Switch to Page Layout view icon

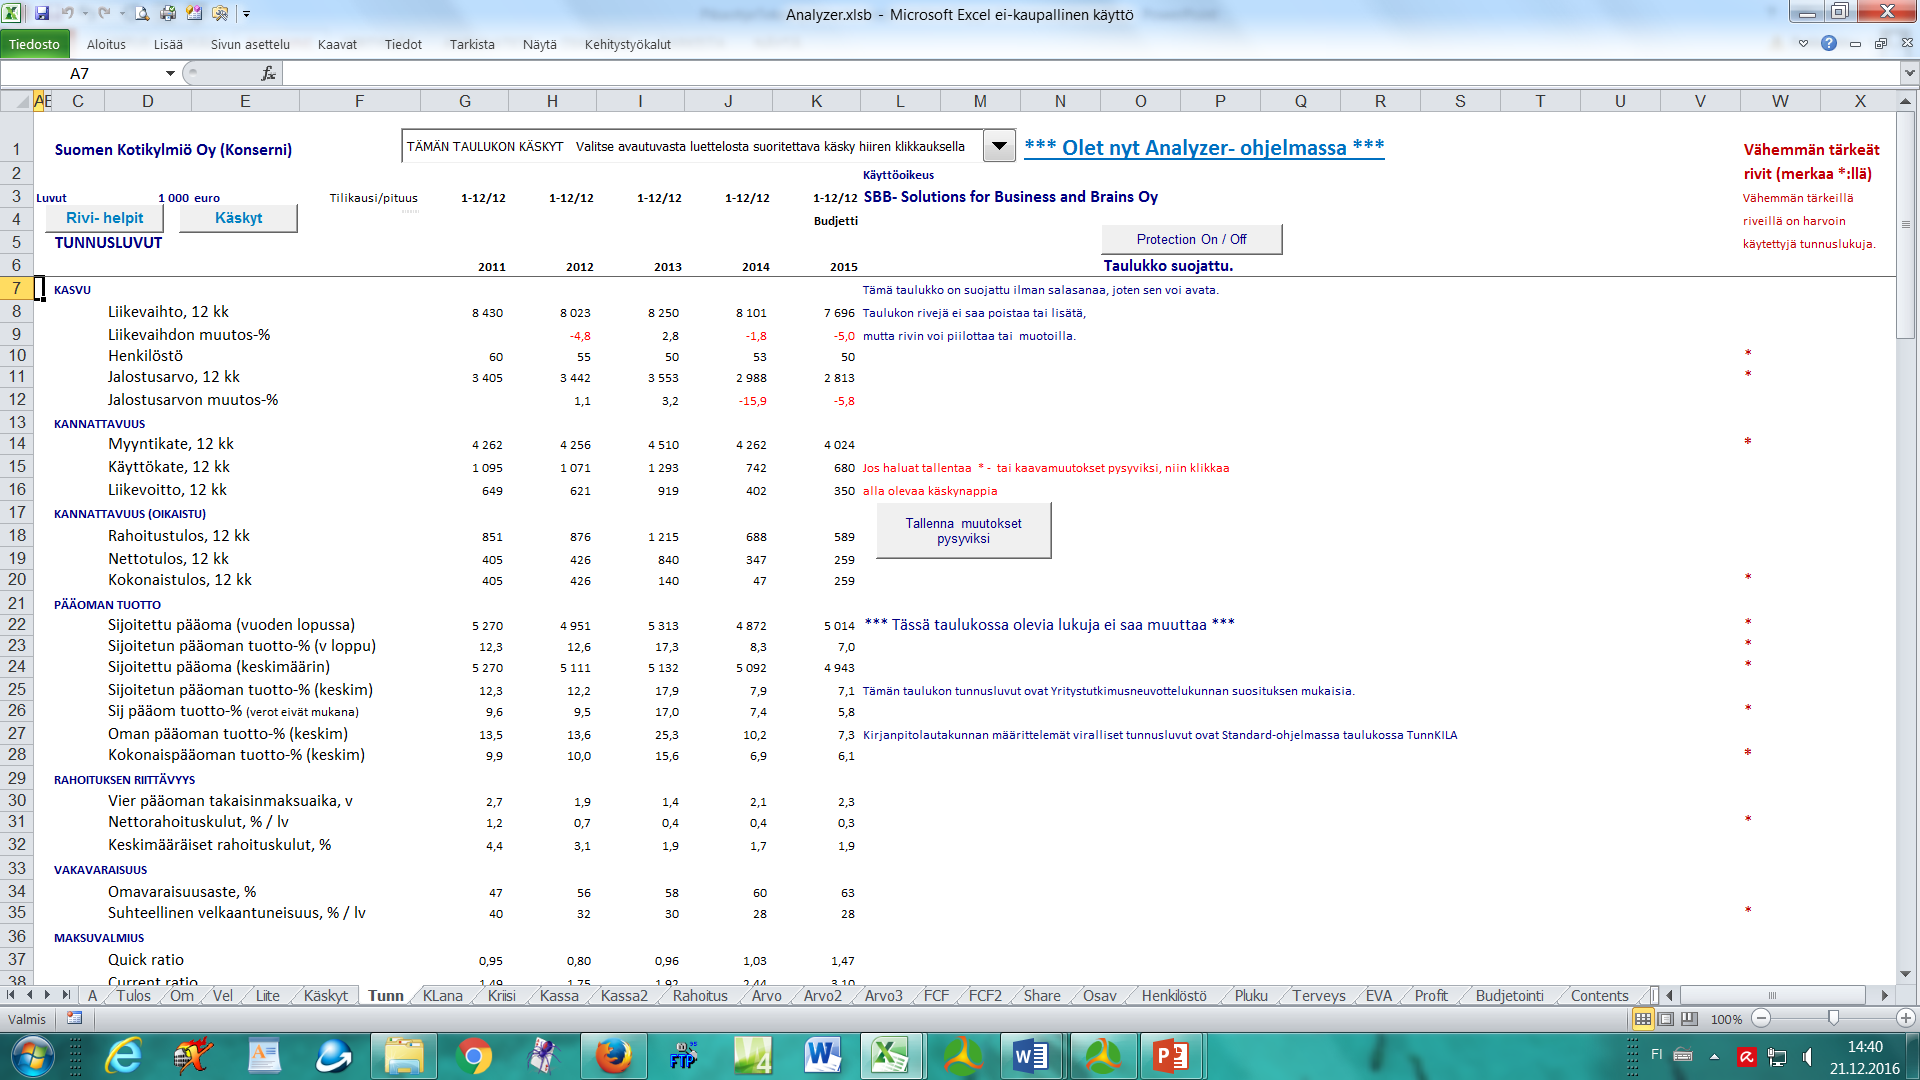click(x=1666, y=1018)
